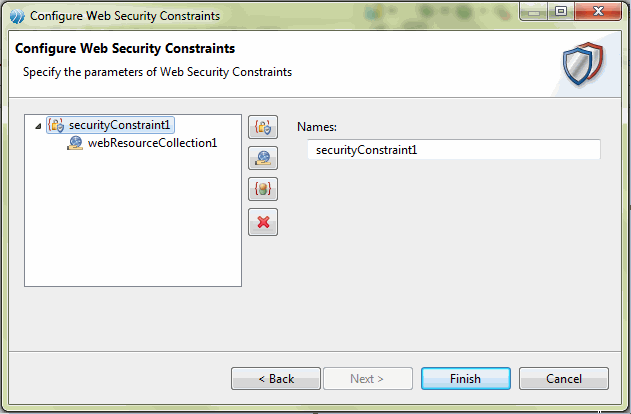
Task: Click the window icon in the title bar
Action: [x=15, y=16]
